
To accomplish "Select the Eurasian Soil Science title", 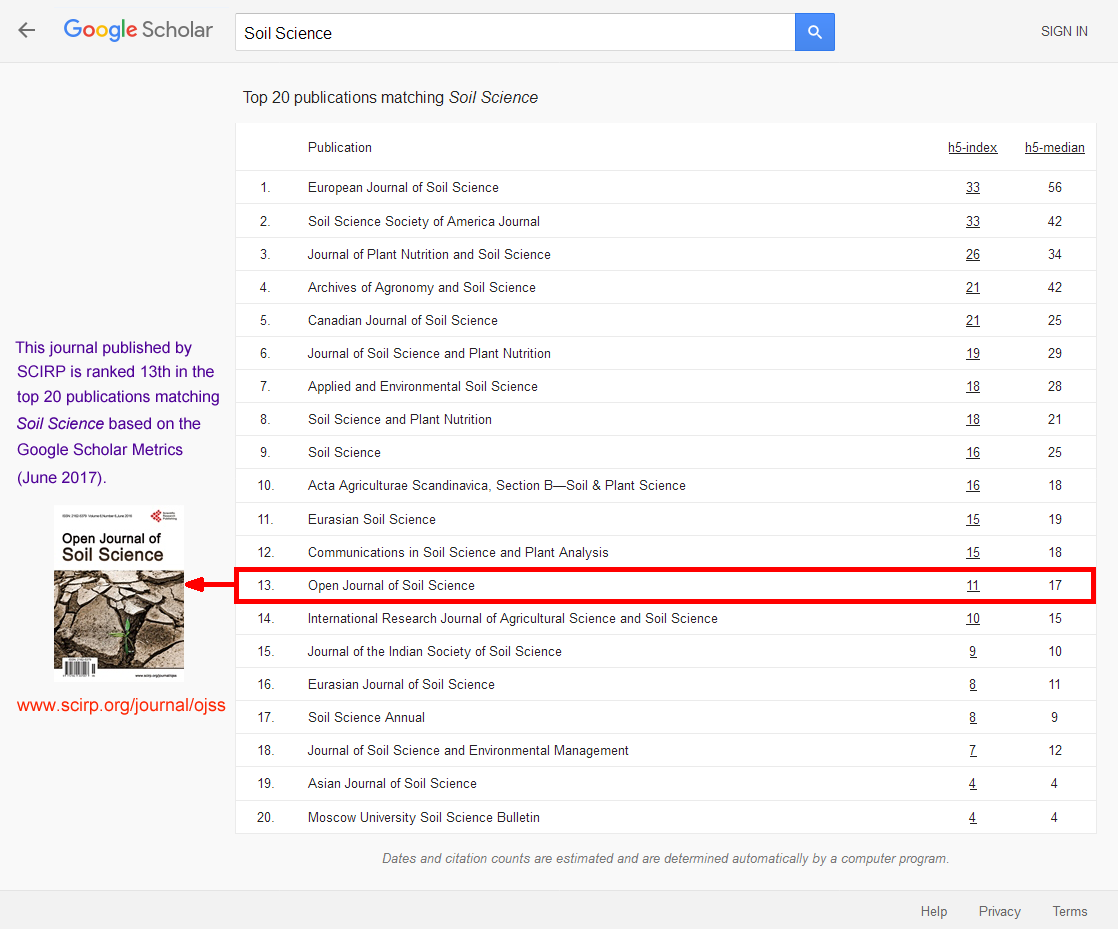I will click(x=371, y=520).
